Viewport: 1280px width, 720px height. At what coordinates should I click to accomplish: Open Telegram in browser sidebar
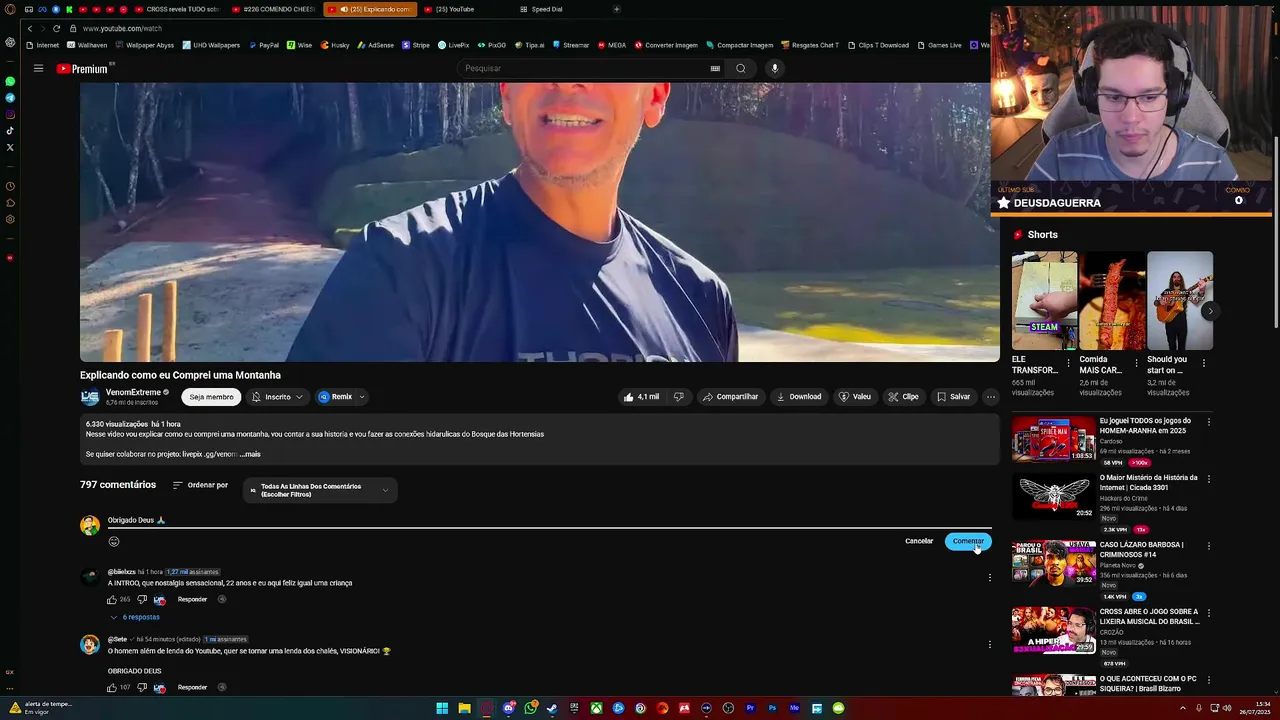[x=10, y=98]
